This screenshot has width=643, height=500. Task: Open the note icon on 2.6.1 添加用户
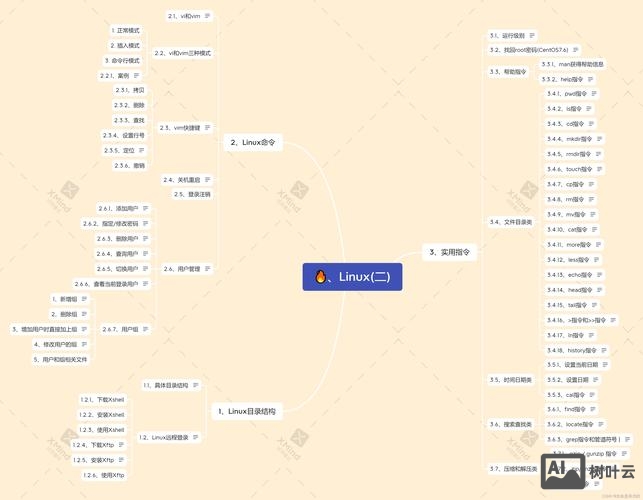[146, 208]
